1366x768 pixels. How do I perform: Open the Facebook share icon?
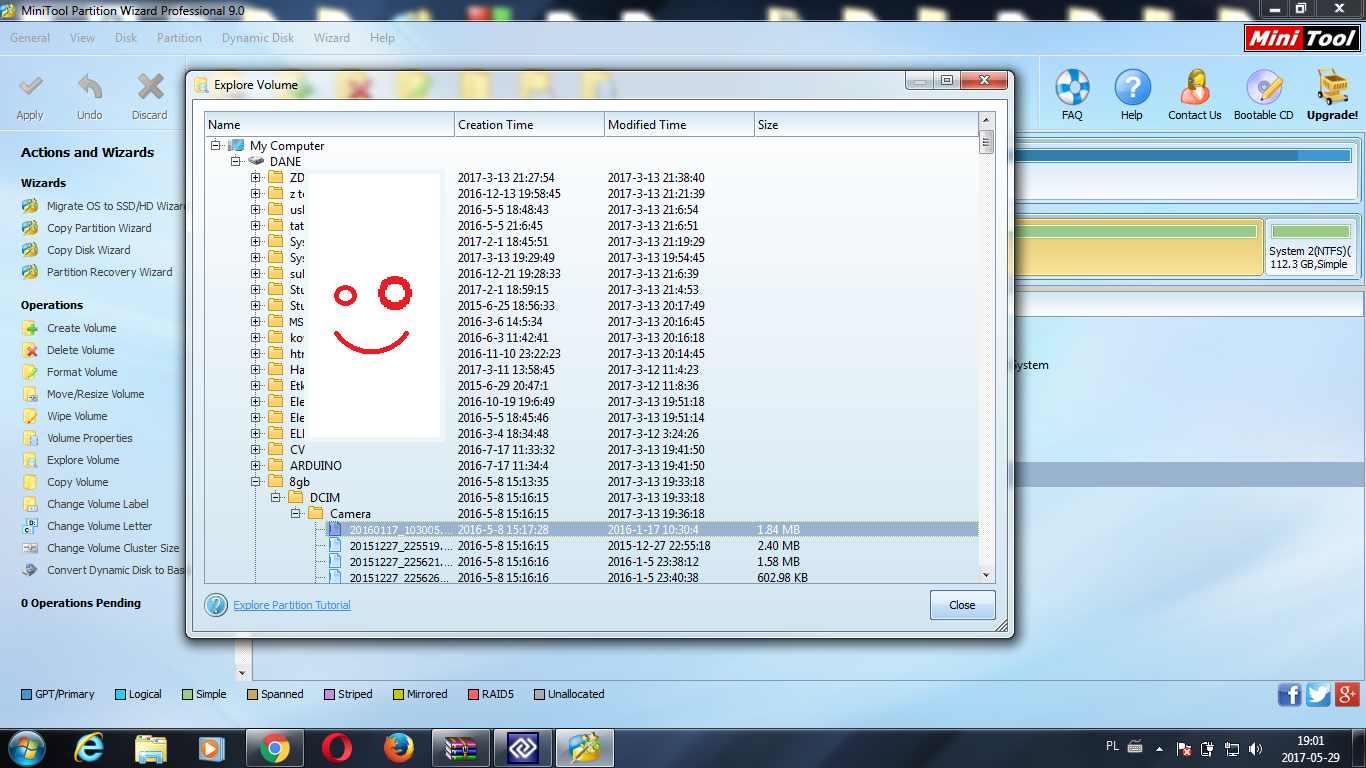point(1290,694)
